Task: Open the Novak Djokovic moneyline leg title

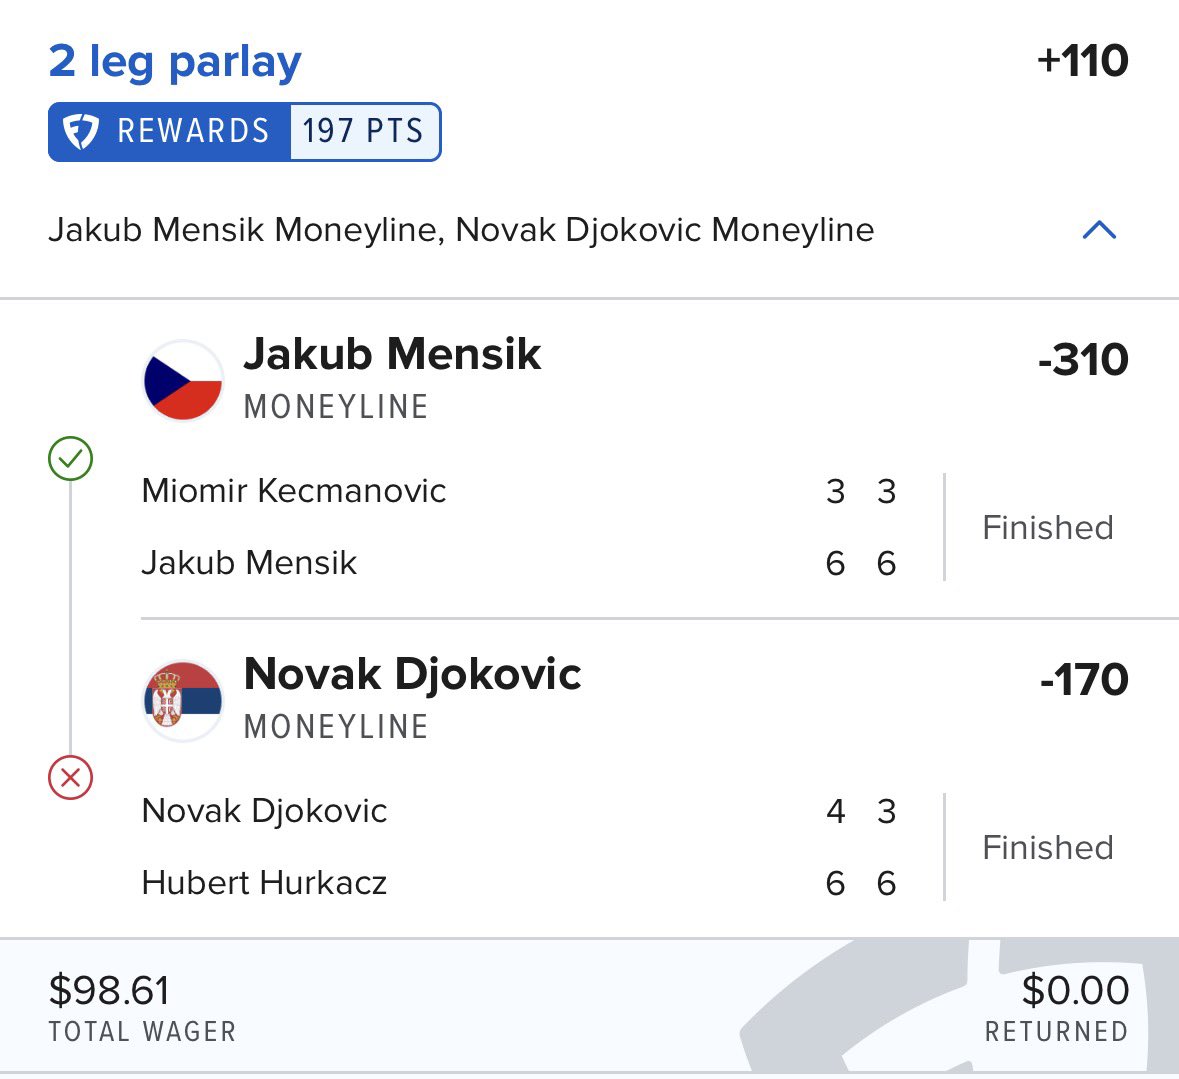Action: click(412, 674)
